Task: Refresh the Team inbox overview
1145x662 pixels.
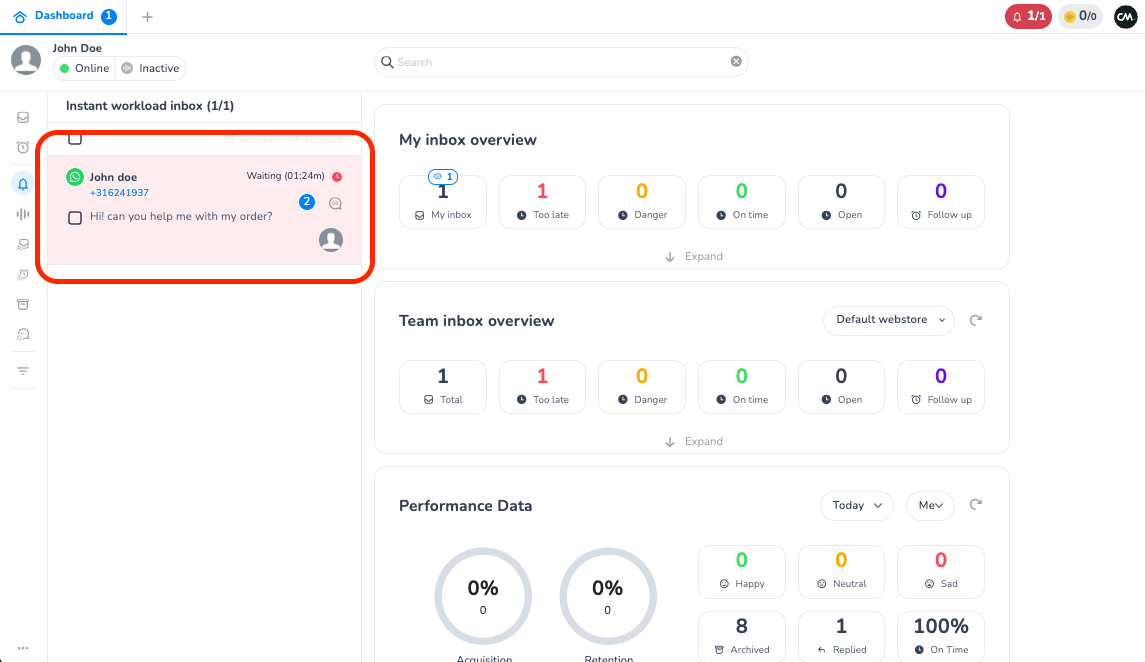Action: point(976,320)
